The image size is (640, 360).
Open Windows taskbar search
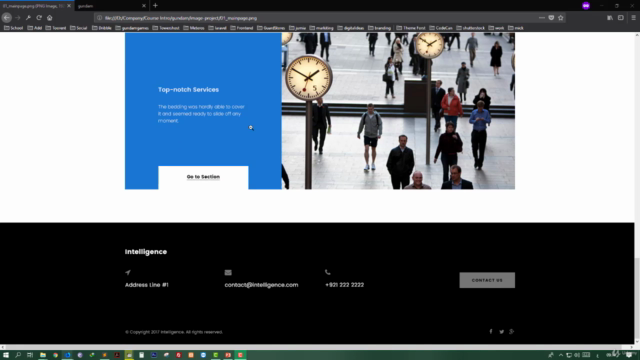click(18, 355)
